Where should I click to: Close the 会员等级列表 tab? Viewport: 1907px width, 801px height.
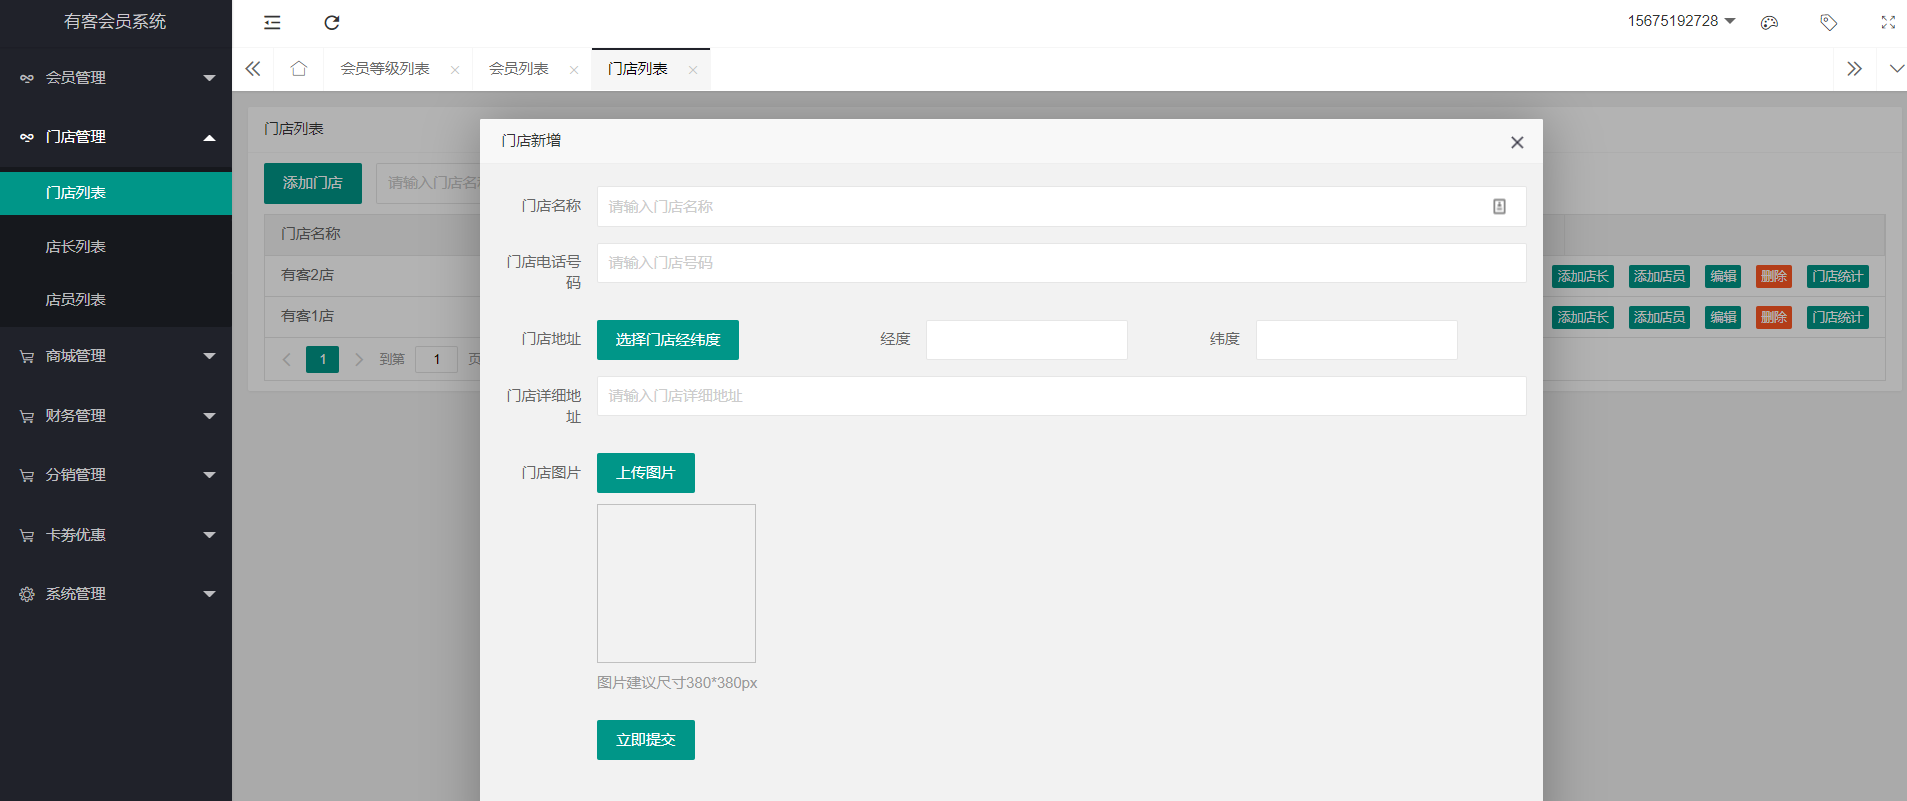coord(455,70)
